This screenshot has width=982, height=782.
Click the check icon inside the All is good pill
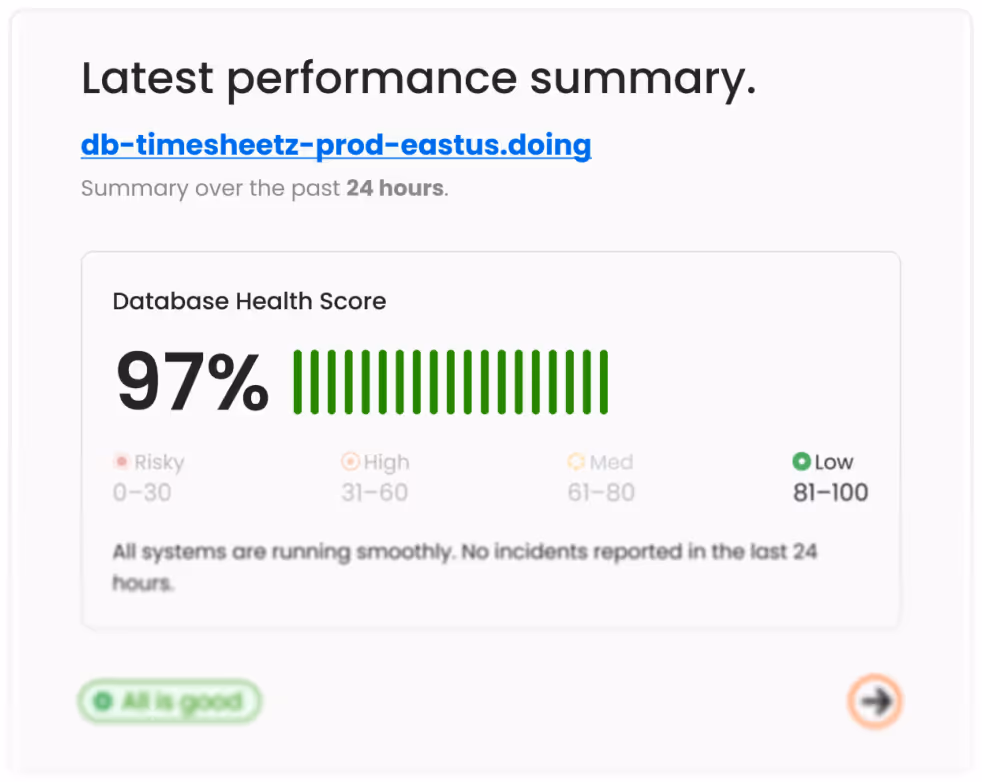point(103,701)
